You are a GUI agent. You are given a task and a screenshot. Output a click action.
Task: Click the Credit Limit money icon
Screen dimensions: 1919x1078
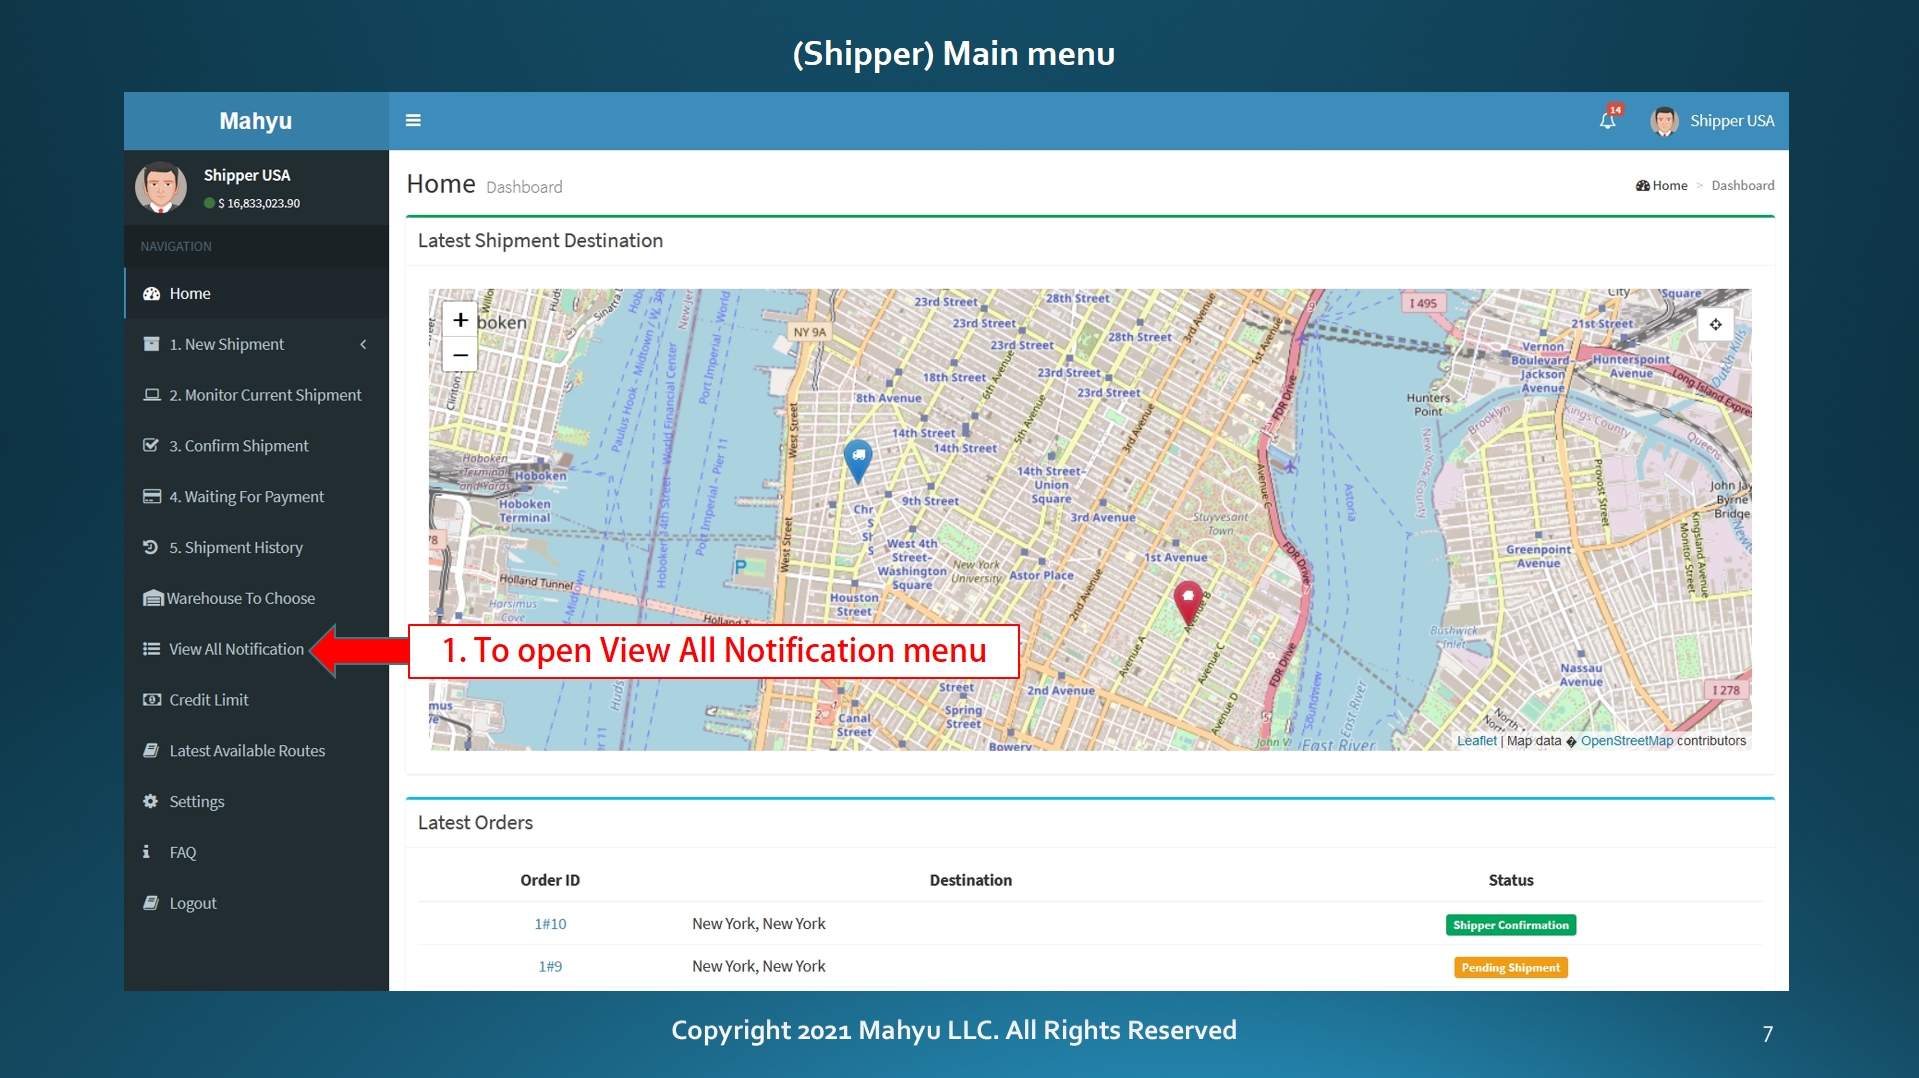[x=151, y=700]
